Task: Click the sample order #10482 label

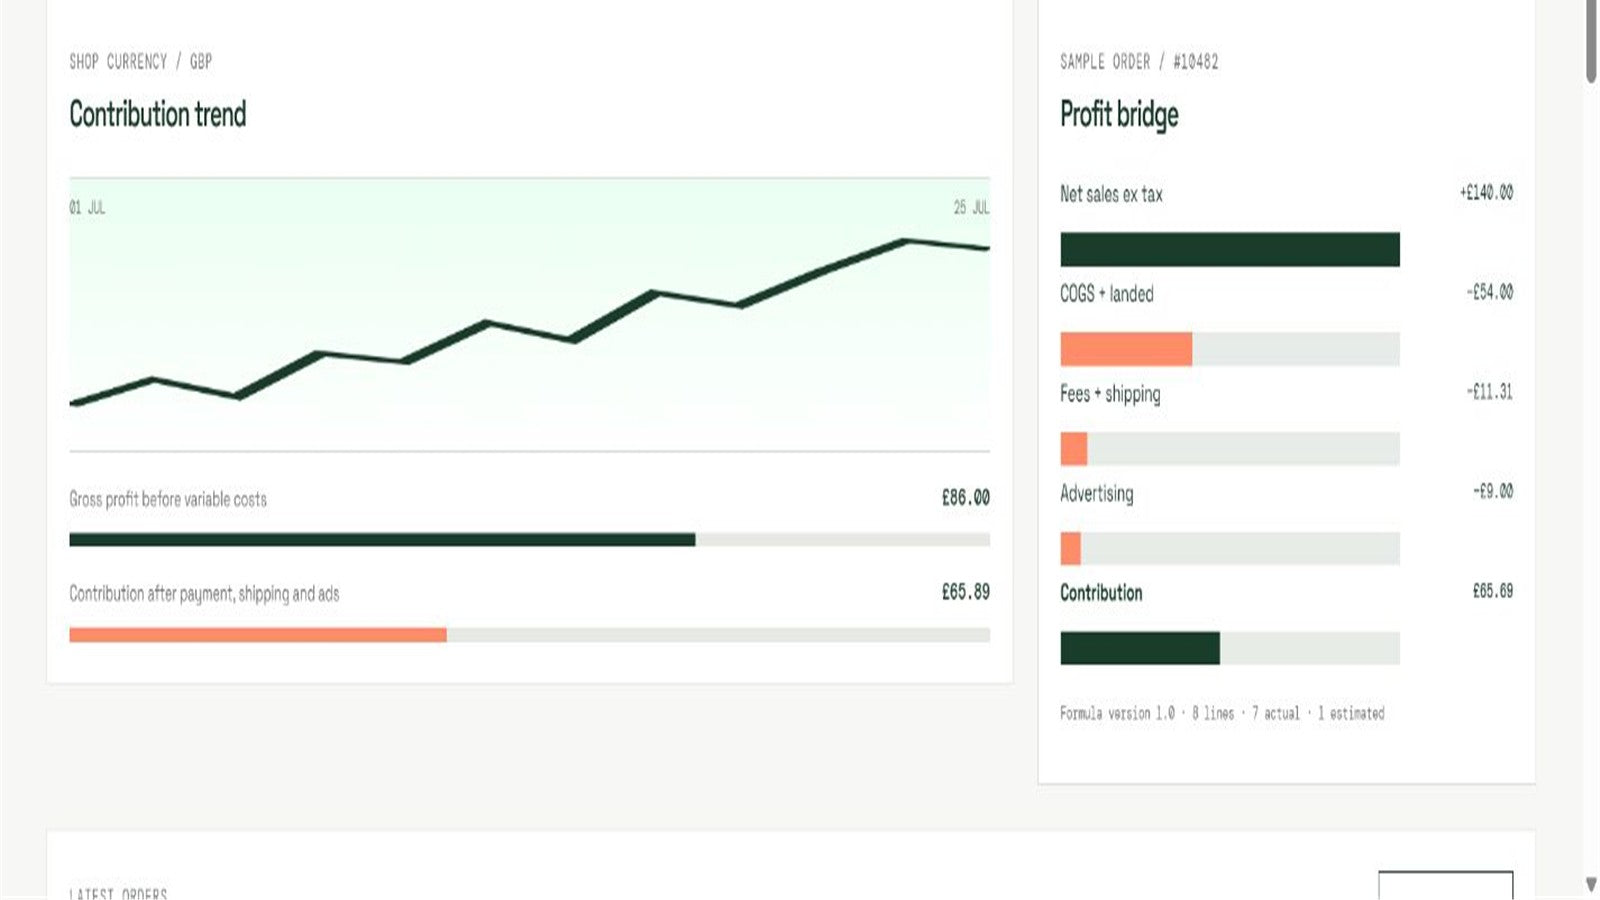Action: [x=1139, y=62]
